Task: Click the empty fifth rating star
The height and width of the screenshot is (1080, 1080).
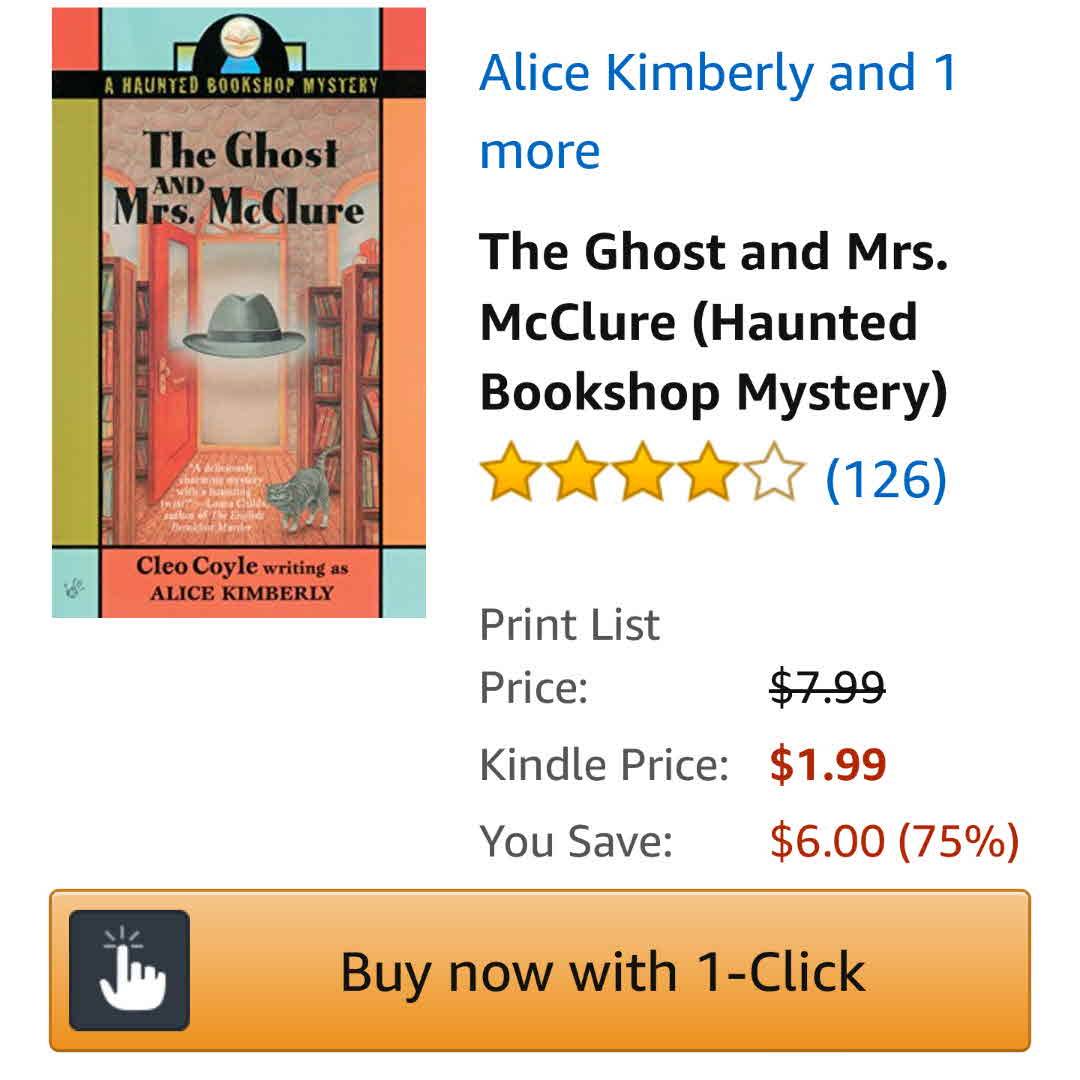Action: tap(773, 472)
